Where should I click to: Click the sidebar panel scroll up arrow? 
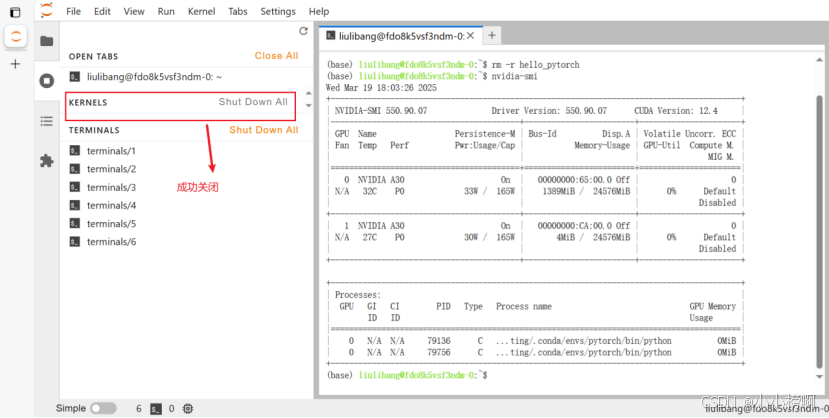309,94
